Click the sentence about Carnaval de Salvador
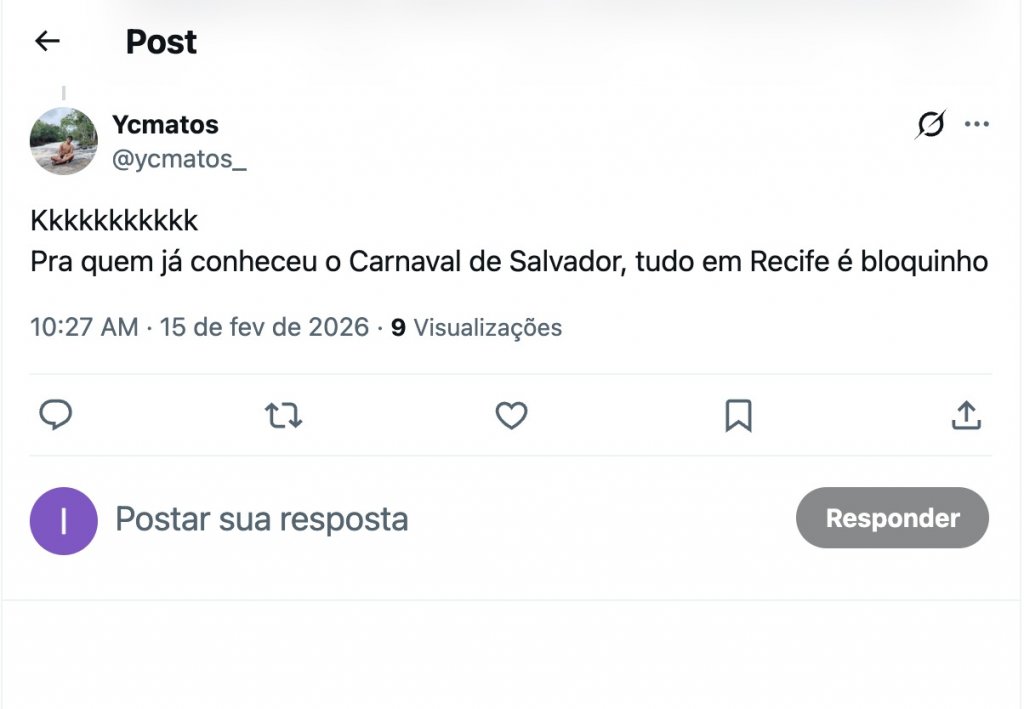1024x709 pixels. tap(509, 262)
